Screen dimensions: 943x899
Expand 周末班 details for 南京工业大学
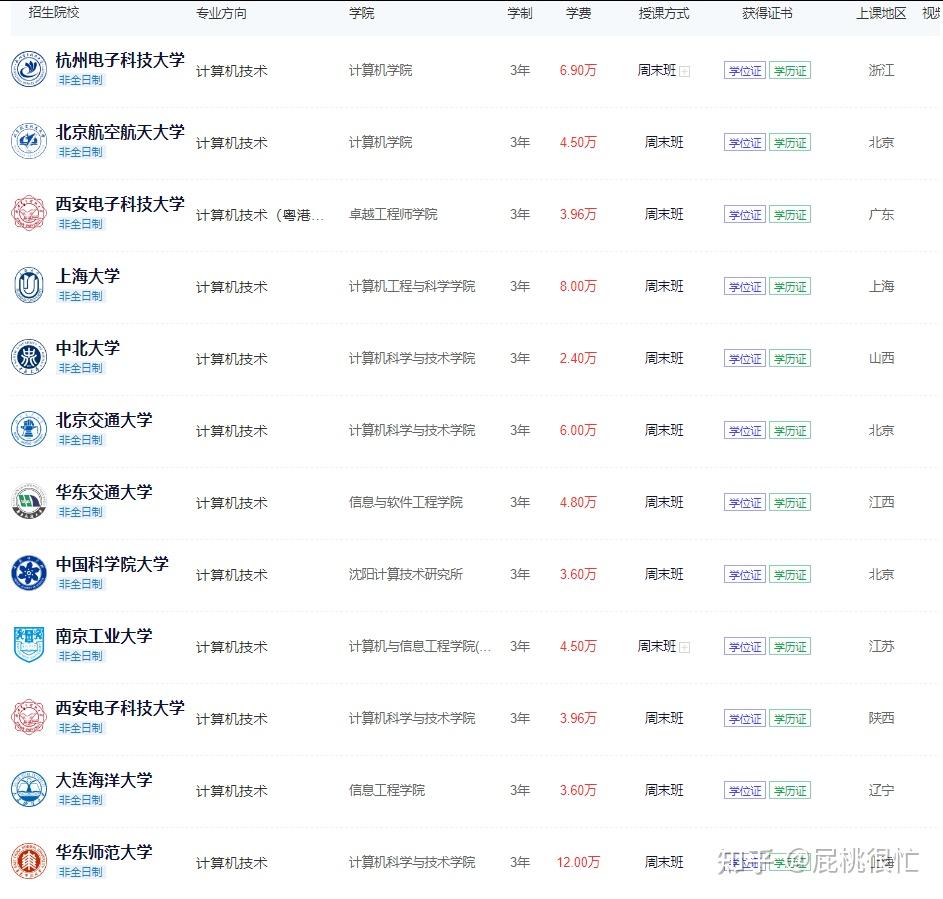pos(684,648)
